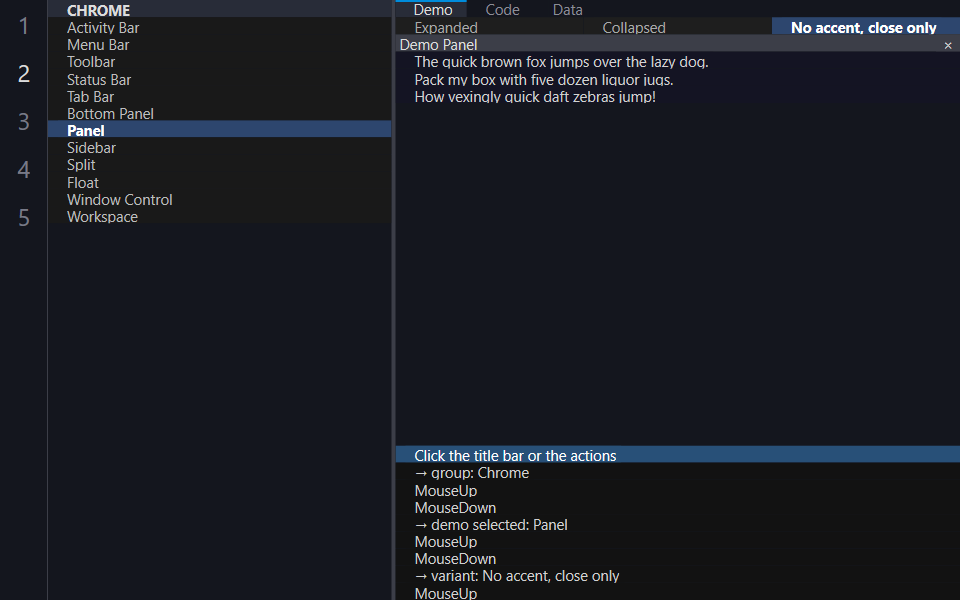
Task: Switch to group number 3 in the left rail
Action: [23, 122]
